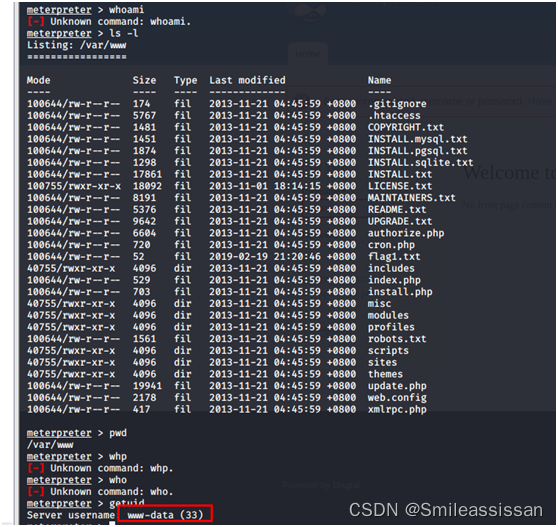Select the sites directory name
This screenshot has height=527, width=558.
point(382,362)
